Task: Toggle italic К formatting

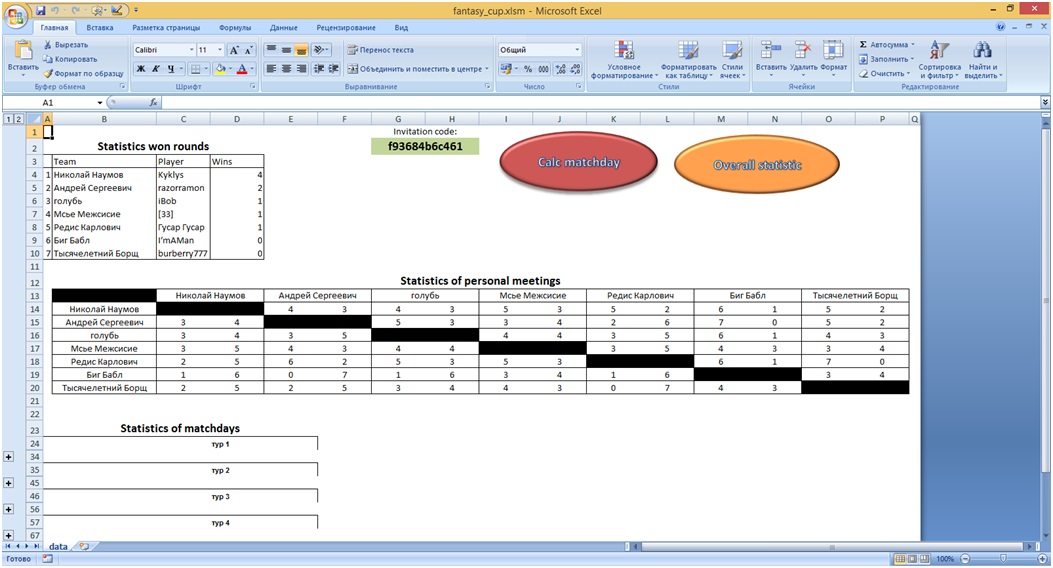Action: coord(156,68)
